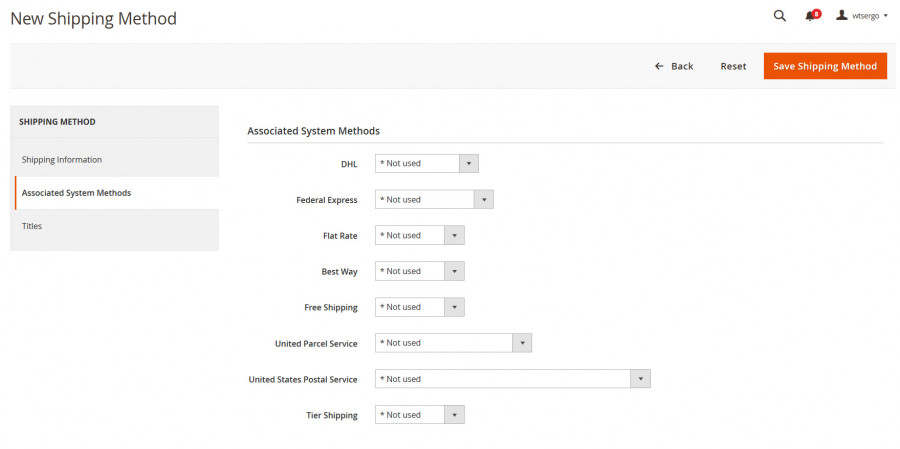Open the Best Way dropdown
This screenshot has width=900, height=449.
coord(420,271)
